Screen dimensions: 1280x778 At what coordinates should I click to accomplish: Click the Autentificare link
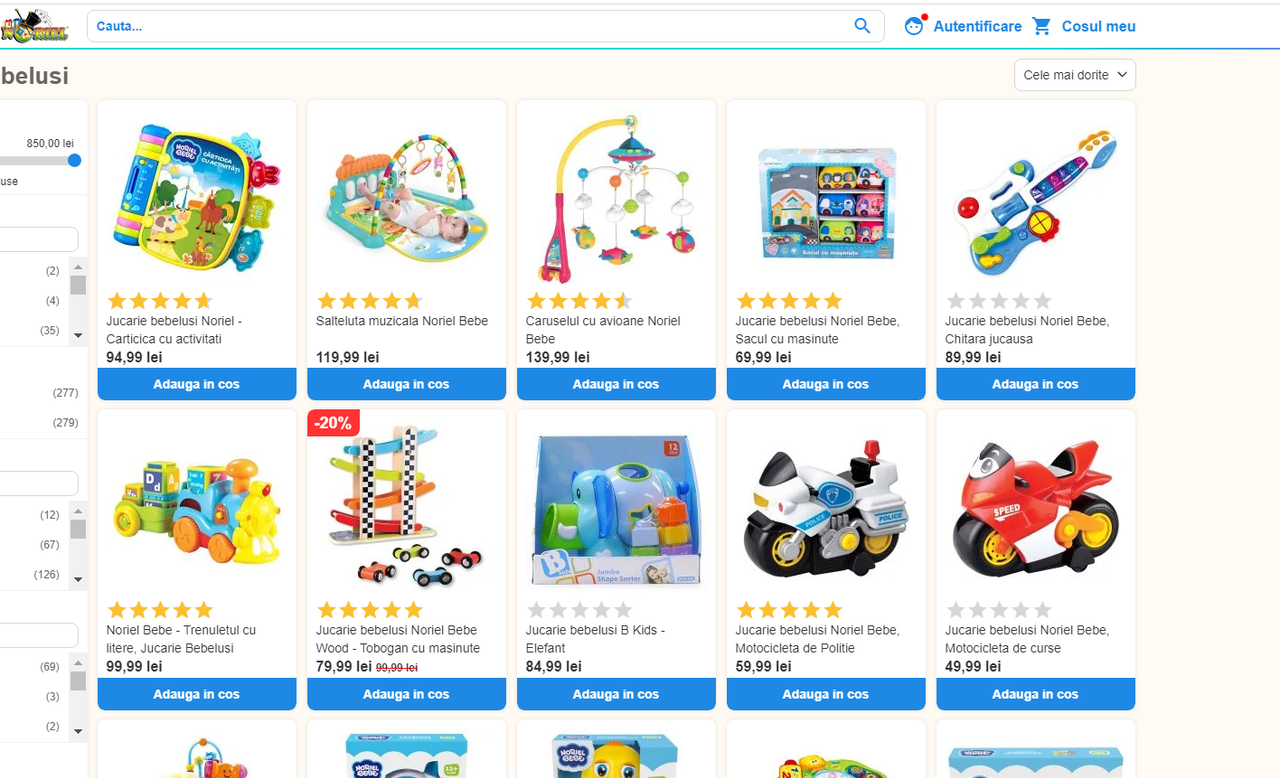click(977, 26)
